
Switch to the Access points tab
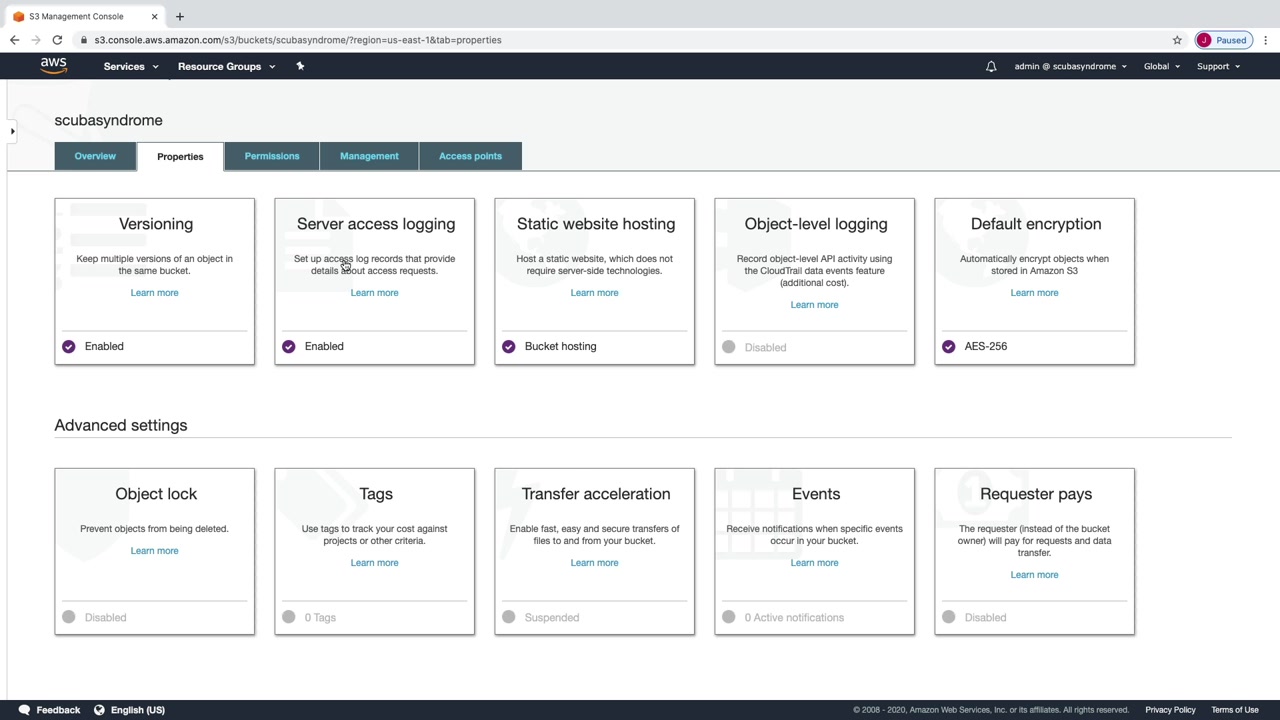click(470, 156)
